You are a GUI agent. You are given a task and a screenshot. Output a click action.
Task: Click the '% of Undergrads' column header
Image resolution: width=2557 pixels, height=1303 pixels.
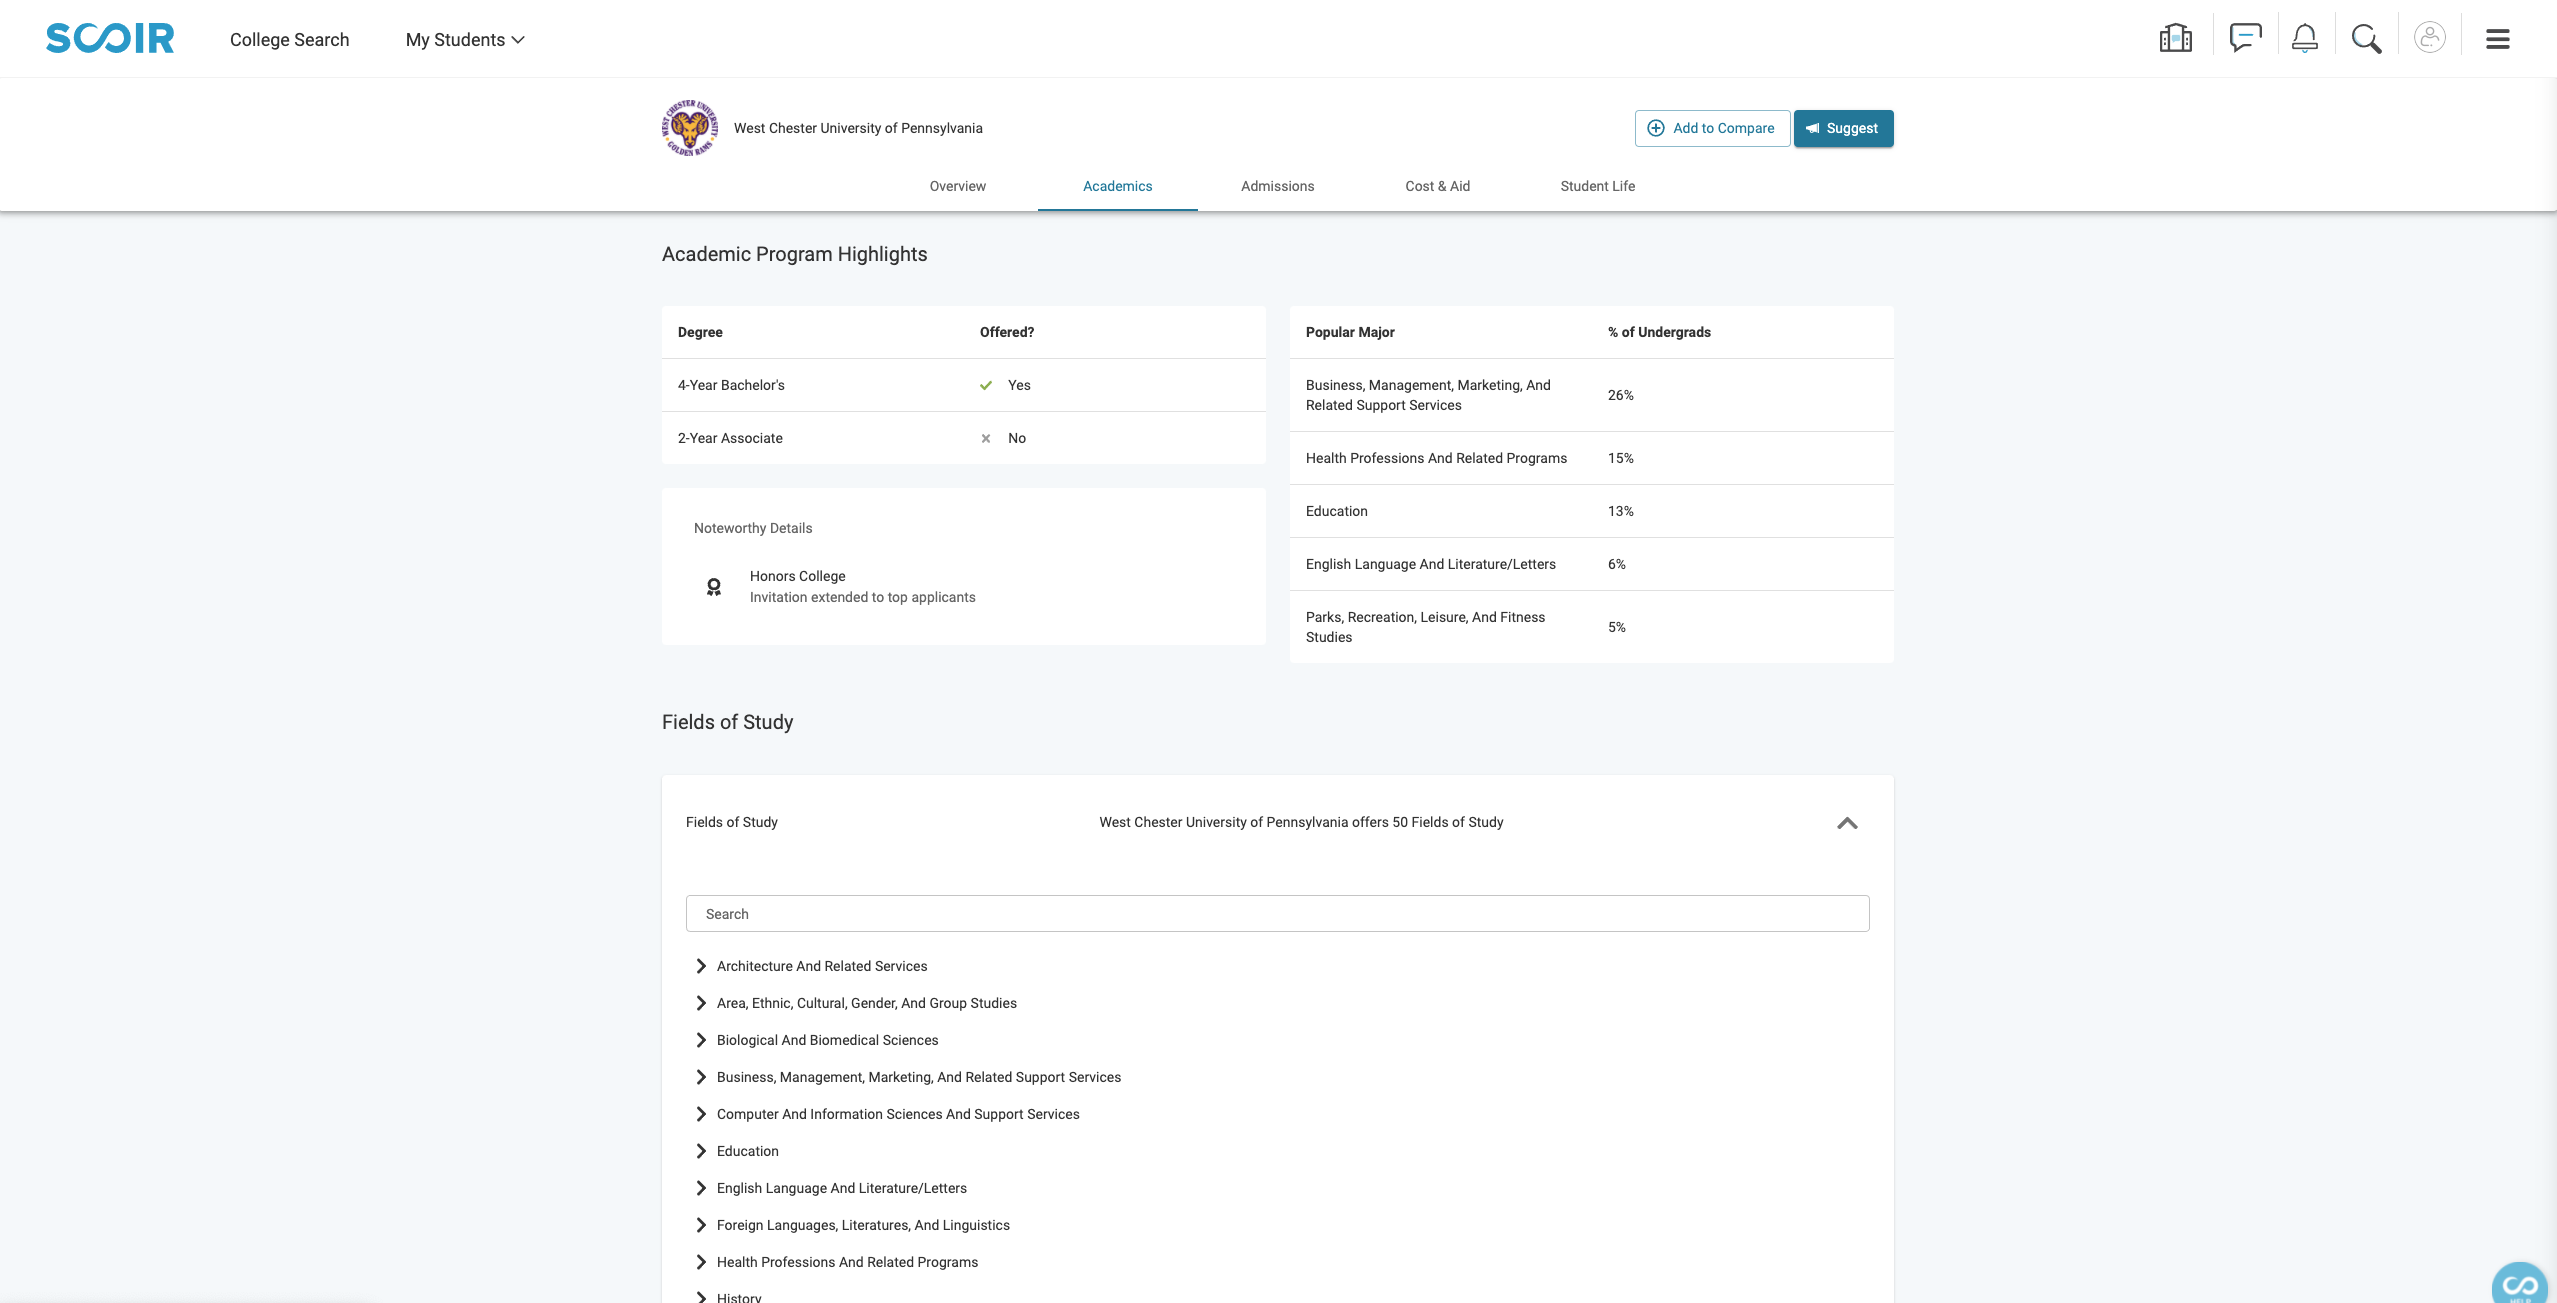(x=1659, y=332)
